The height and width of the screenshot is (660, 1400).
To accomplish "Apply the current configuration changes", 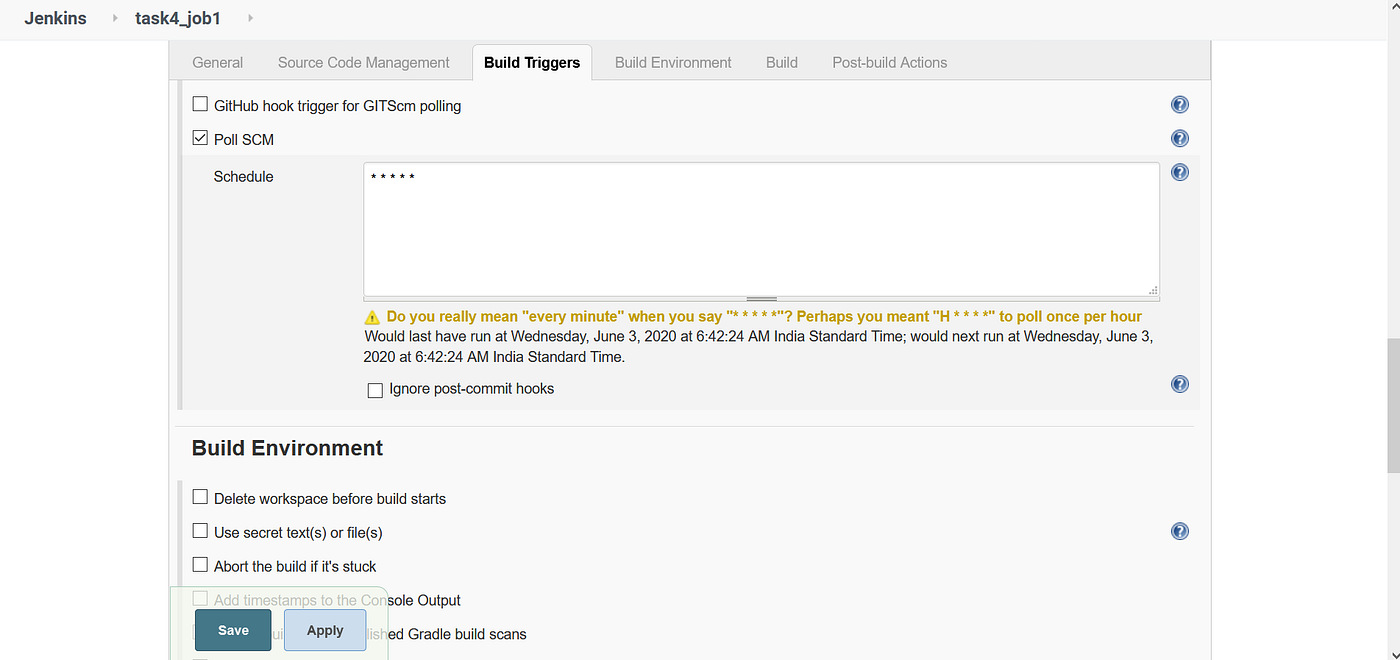I will (324, 630).
